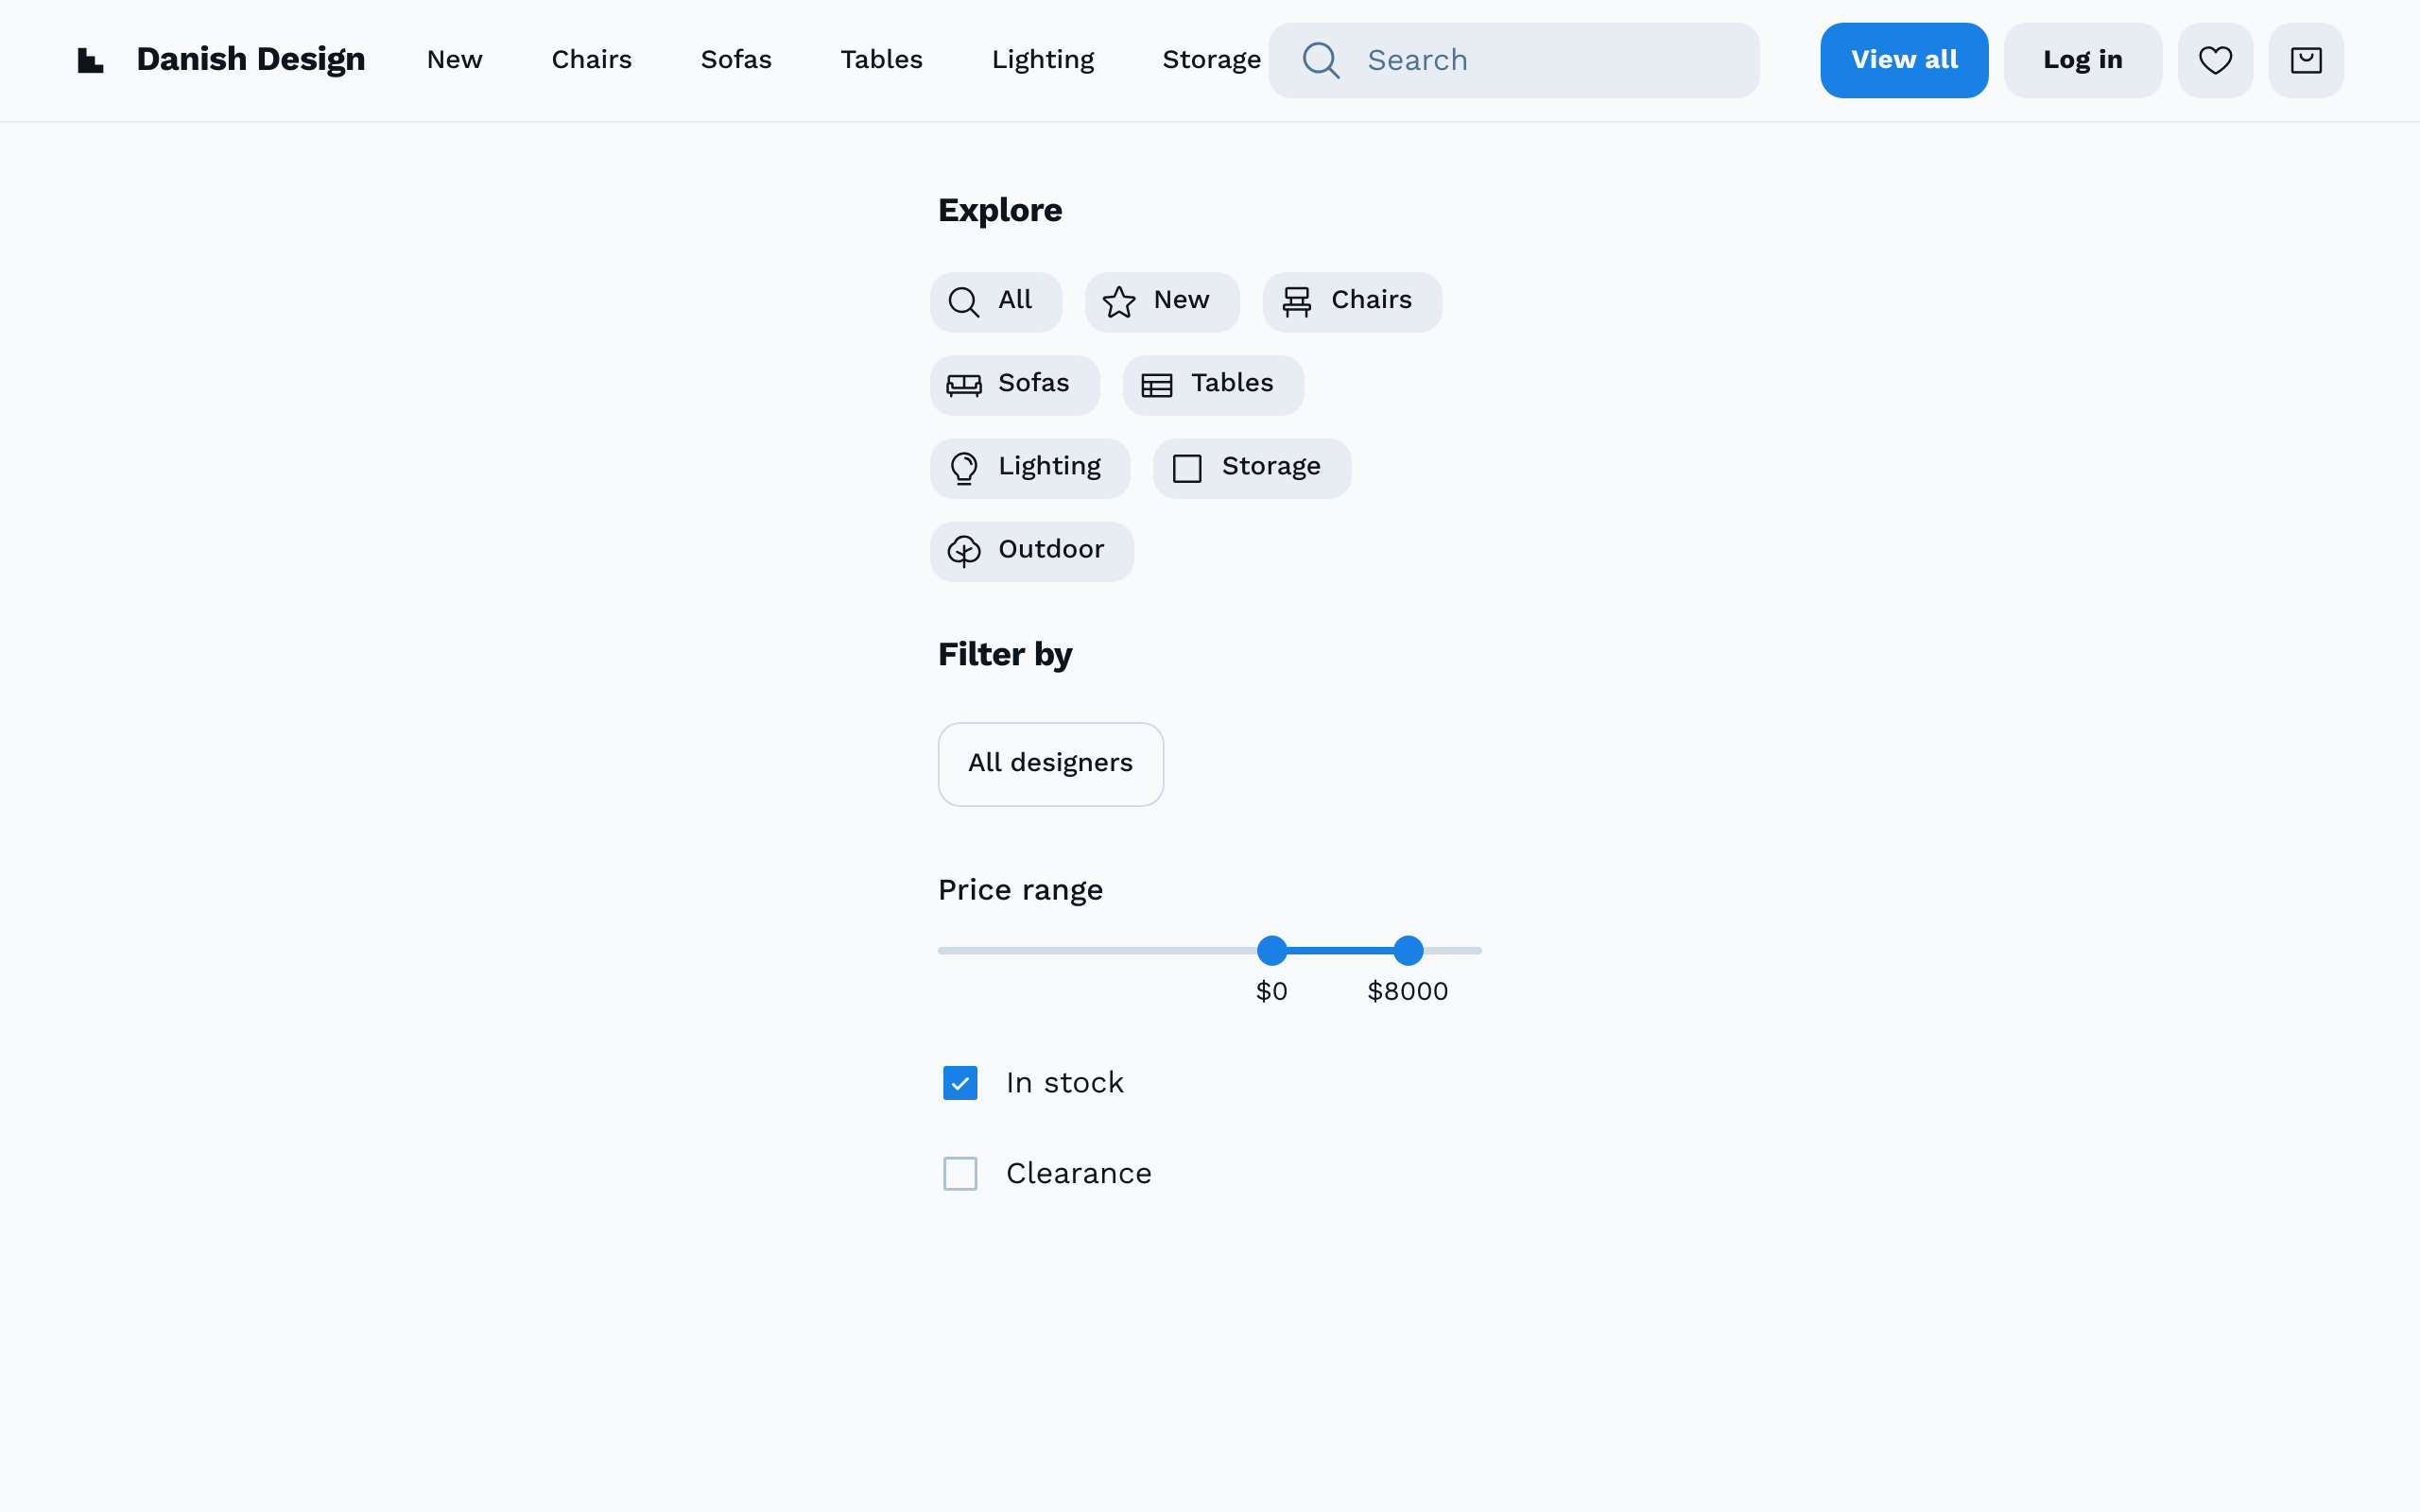Screen dimensions: 2420x1512
Task: Click the price track left of the $0 handle
Action: (x=1097, y=950)
